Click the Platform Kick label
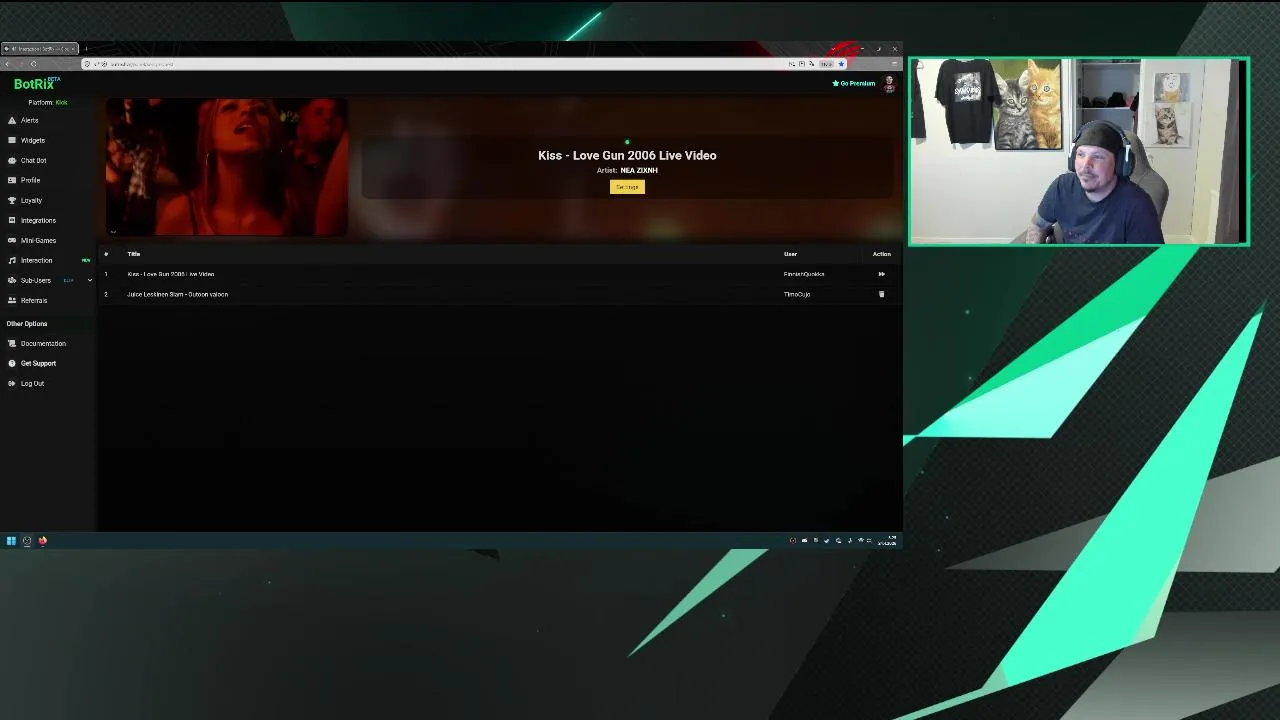1280x720 pixels. point(48,102)
